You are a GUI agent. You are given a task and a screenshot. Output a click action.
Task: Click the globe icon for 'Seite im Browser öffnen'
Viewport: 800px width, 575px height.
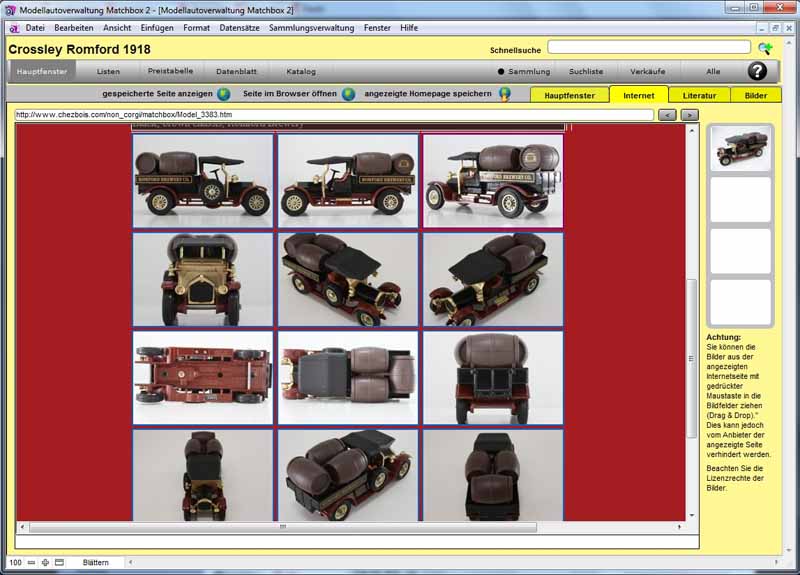pos(348,94)
